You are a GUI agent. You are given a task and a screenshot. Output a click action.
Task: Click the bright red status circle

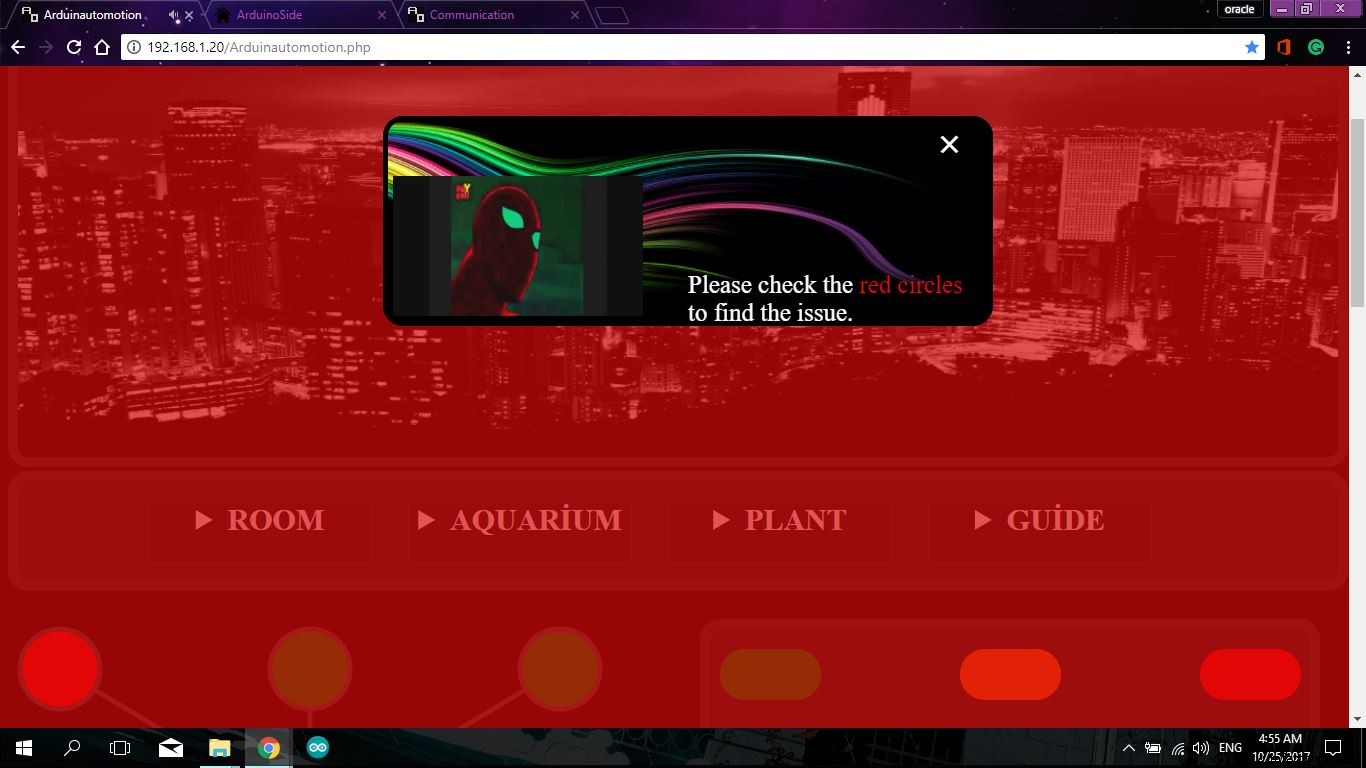click(60, 668)
